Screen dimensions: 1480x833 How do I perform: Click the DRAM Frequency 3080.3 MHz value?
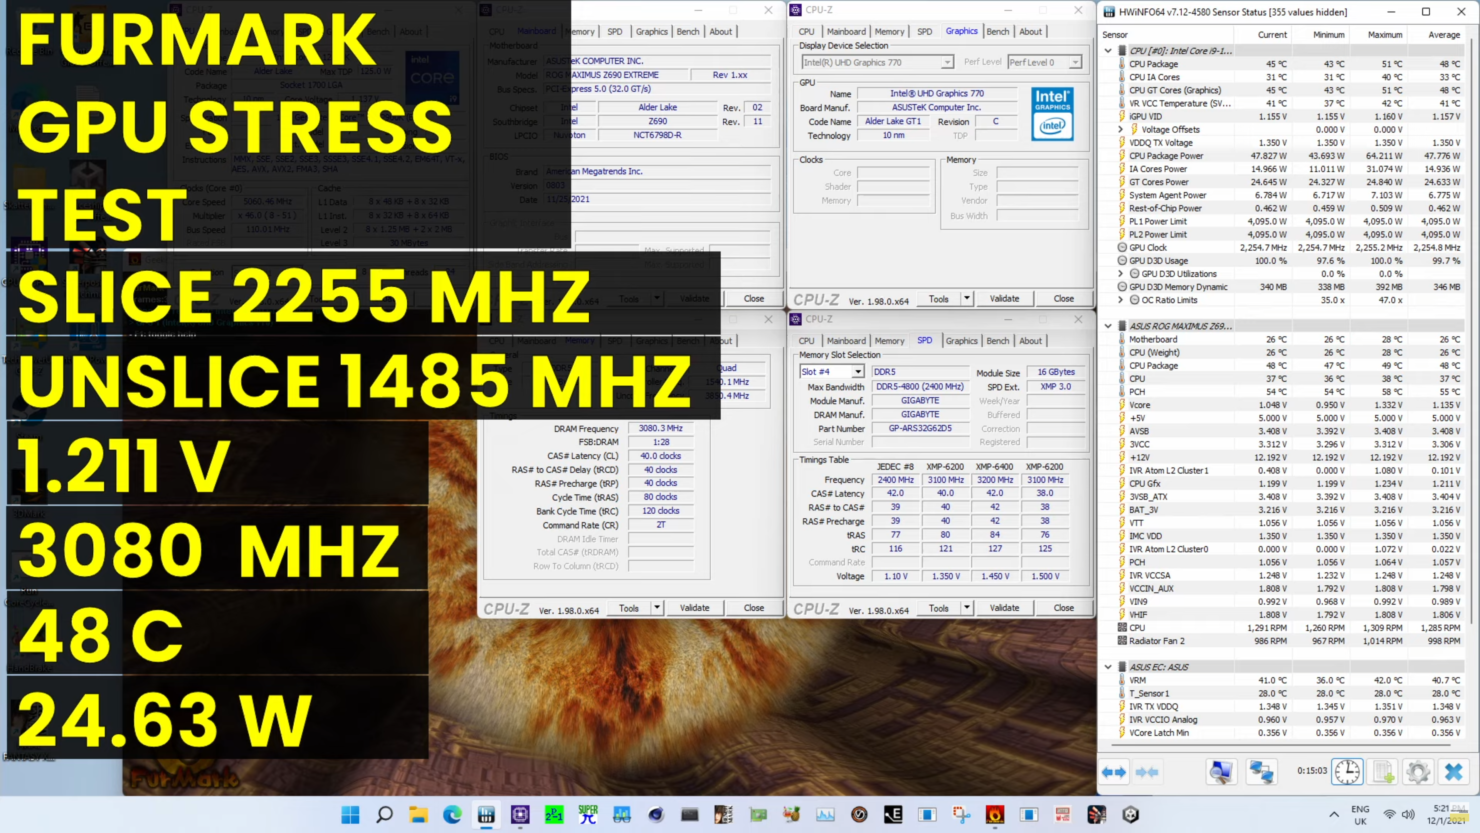click(660, 428)
